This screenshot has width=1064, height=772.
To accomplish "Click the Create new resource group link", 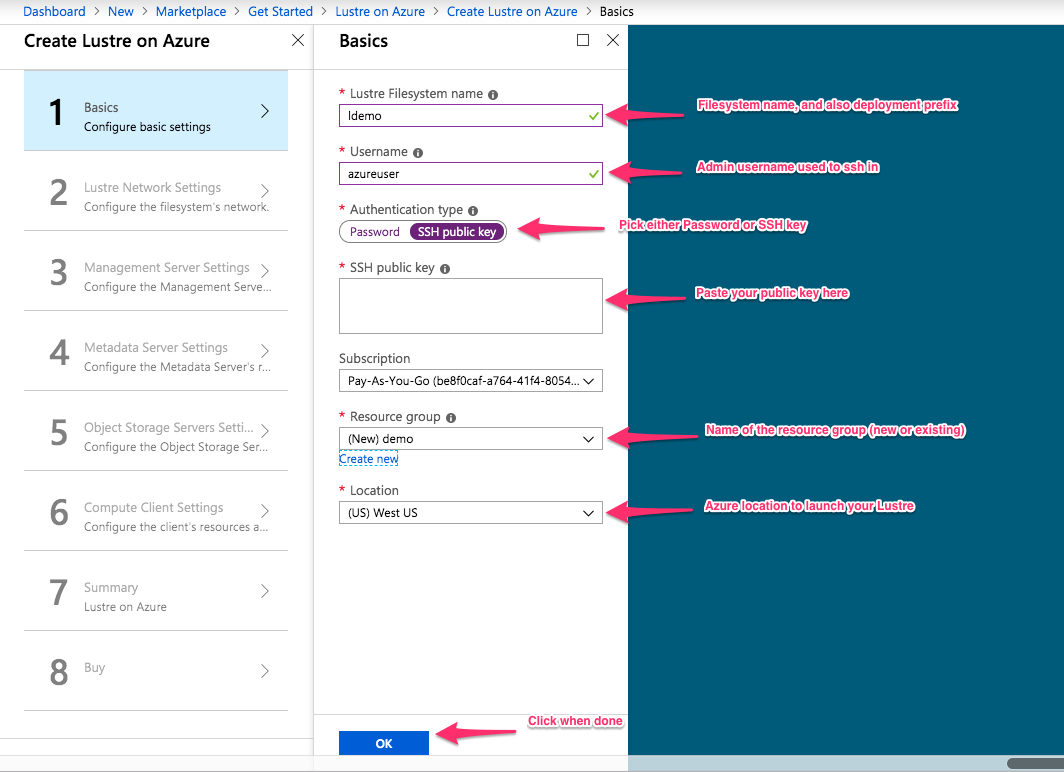I will (x=368, y=459).
